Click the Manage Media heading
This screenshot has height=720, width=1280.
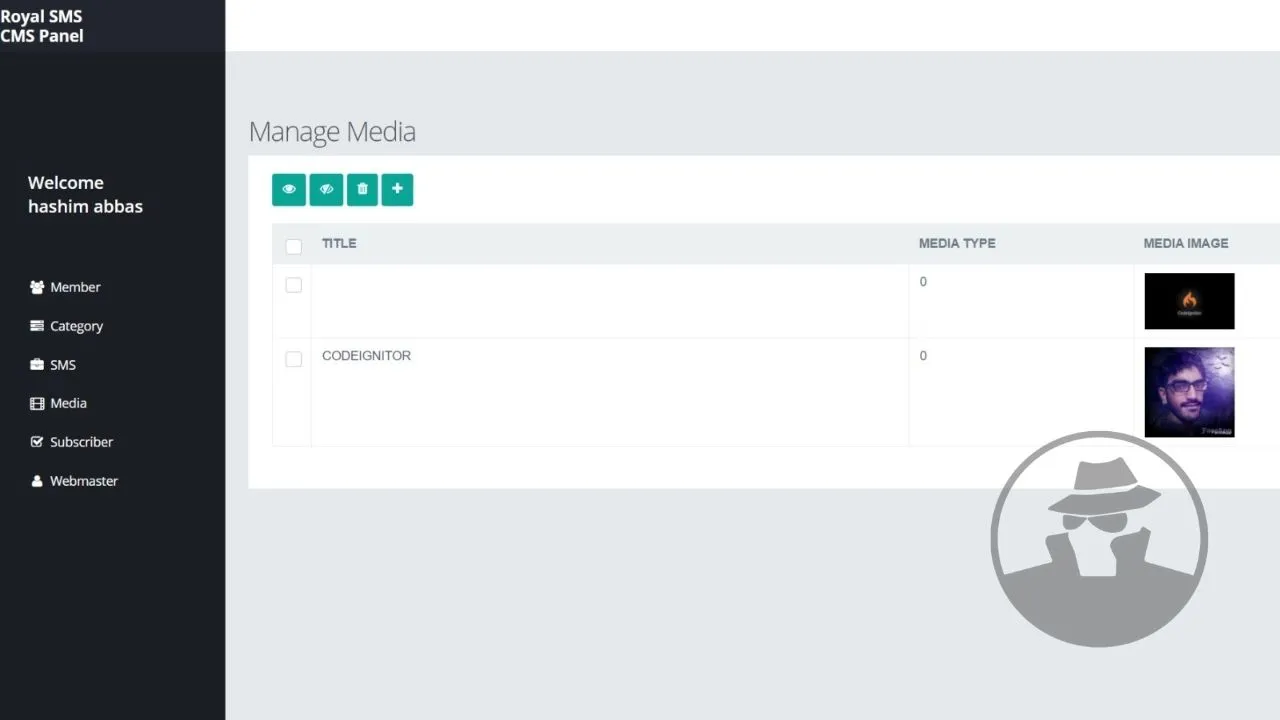click(x=332, y=132)
